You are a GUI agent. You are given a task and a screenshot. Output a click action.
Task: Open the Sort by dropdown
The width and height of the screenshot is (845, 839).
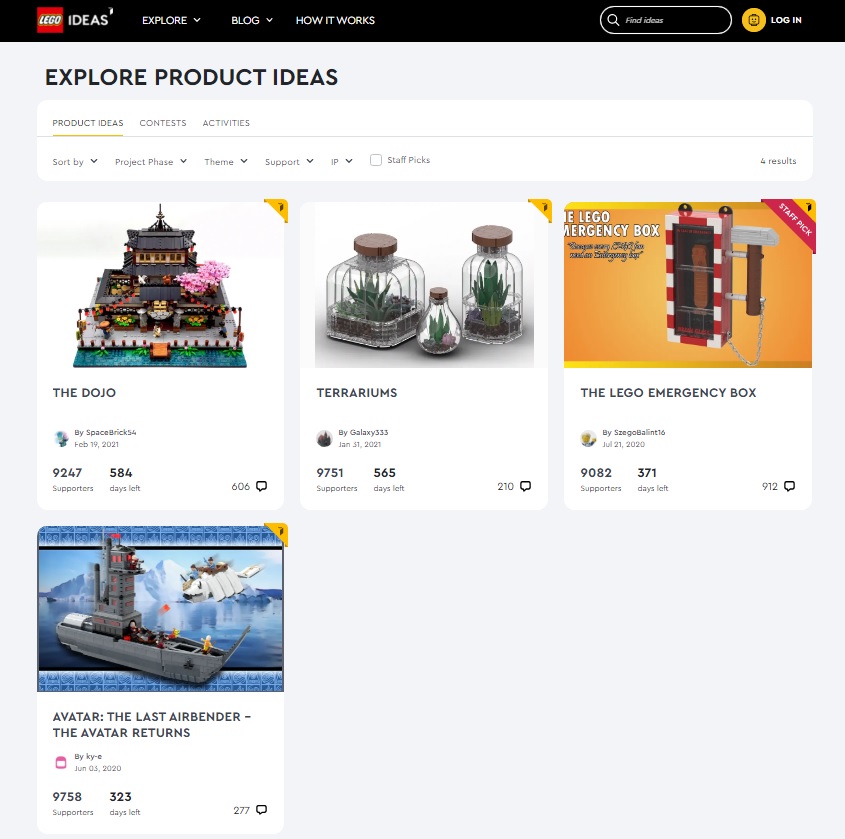pos(75,162)
